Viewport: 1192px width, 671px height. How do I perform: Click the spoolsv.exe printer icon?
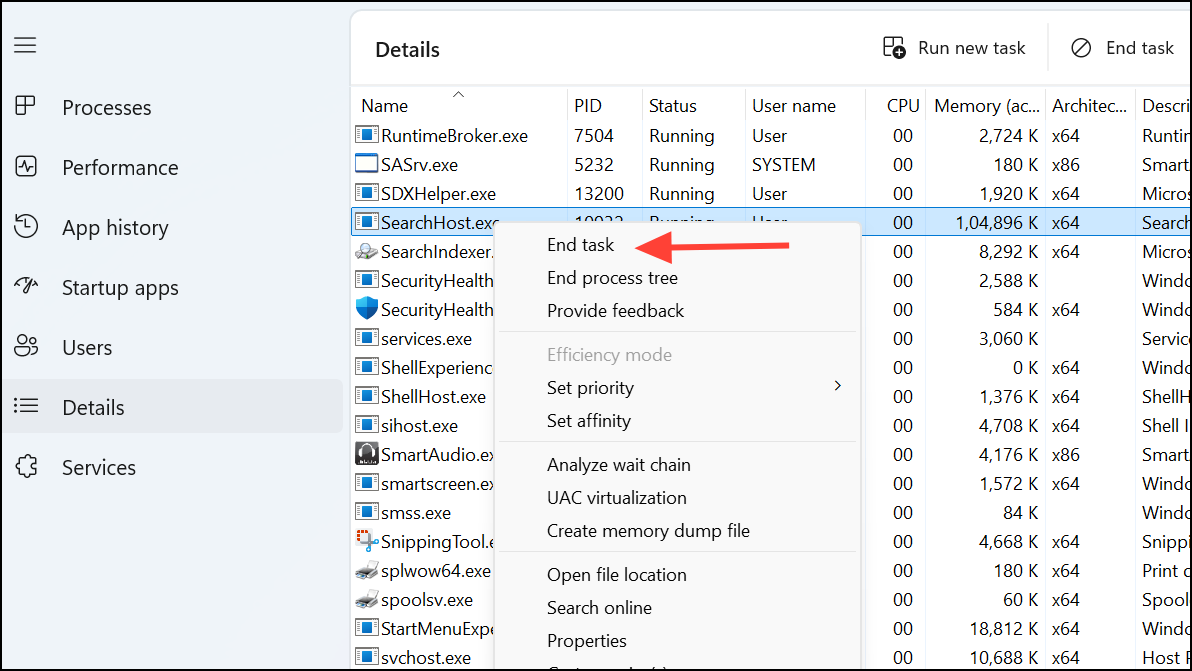365,599
